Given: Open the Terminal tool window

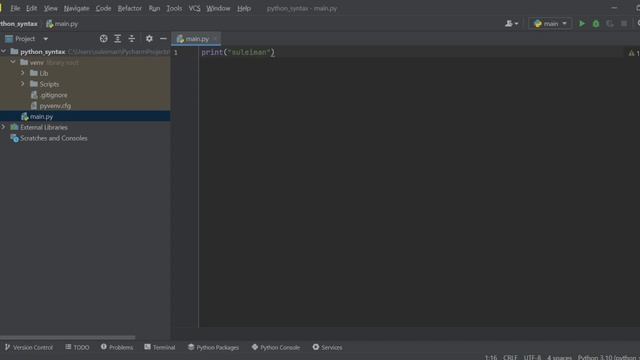Looking at the screenshot, I should 160,347.
